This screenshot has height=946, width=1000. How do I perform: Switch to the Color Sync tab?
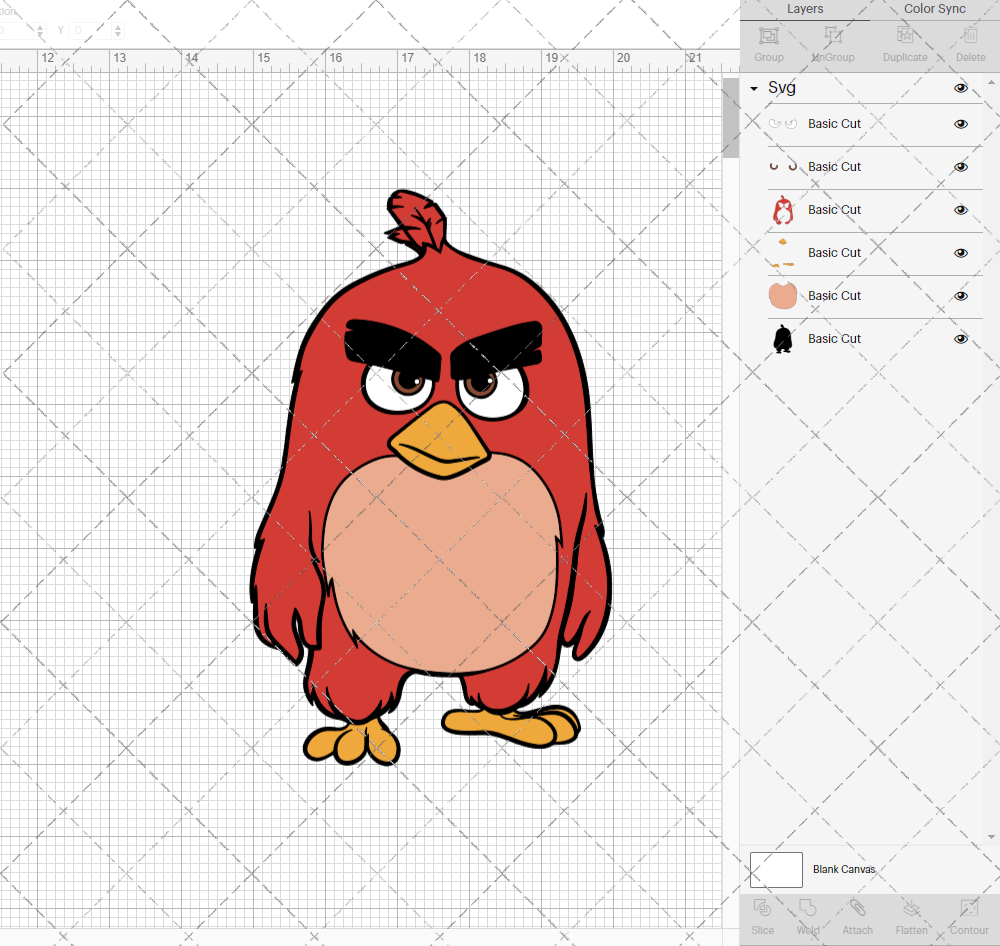934,9
